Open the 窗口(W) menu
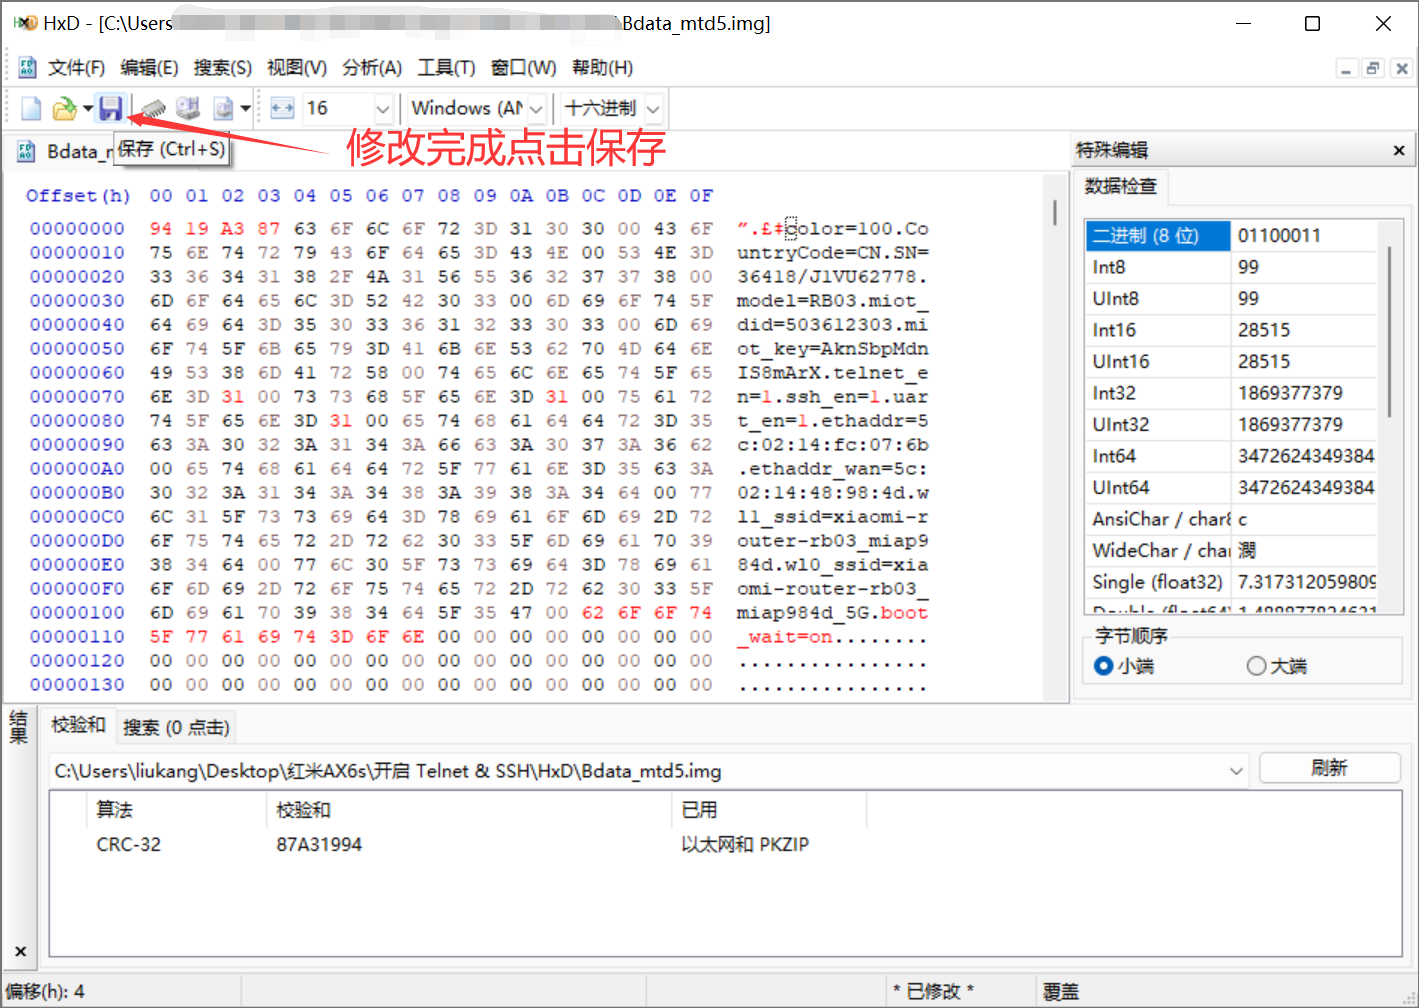 pyautogui.click(x=523, y=67)
